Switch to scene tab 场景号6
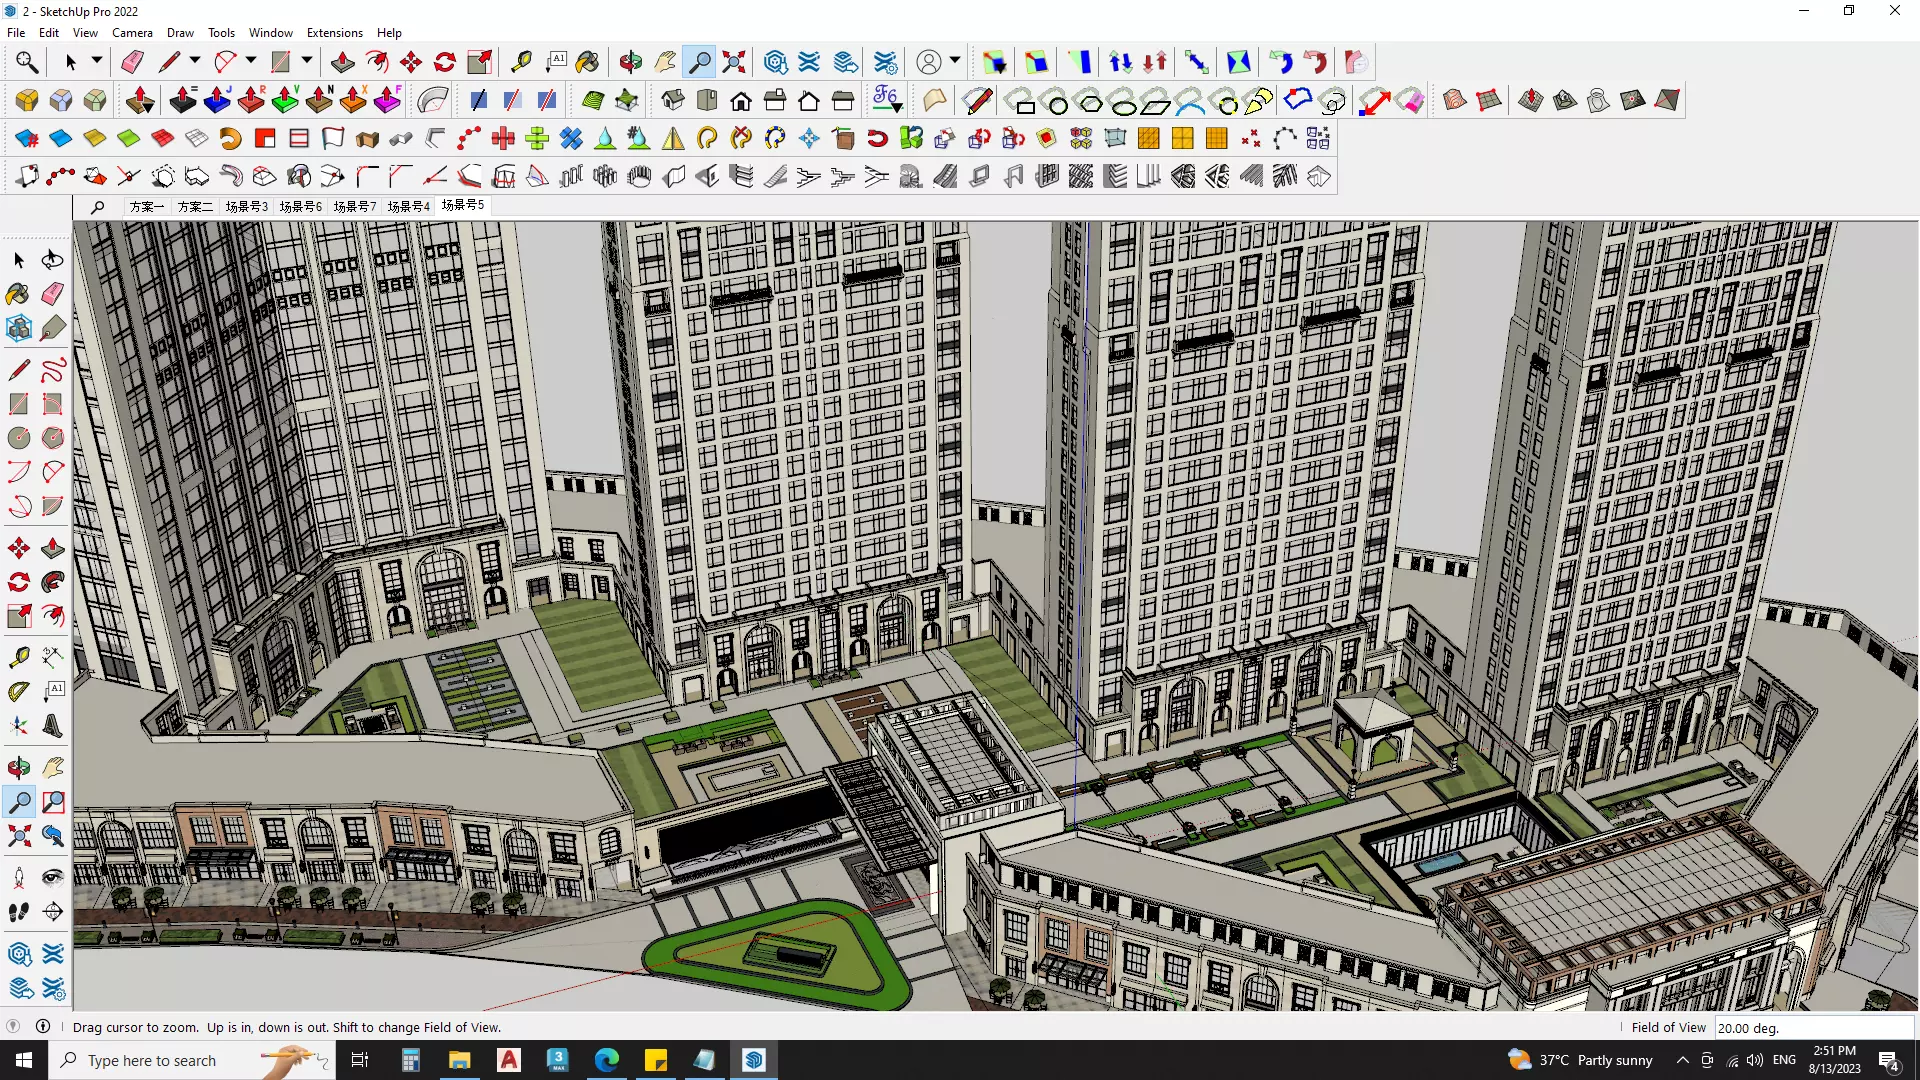Image resolution: width=1920 pixels, height=1080 pixels. 301,206
